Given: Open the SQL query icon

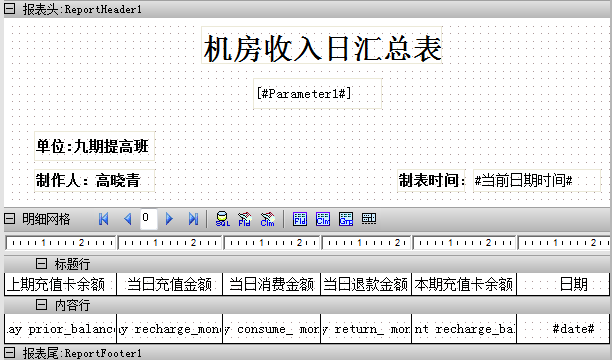Looking at the screenshot, I should coord(222,219).
